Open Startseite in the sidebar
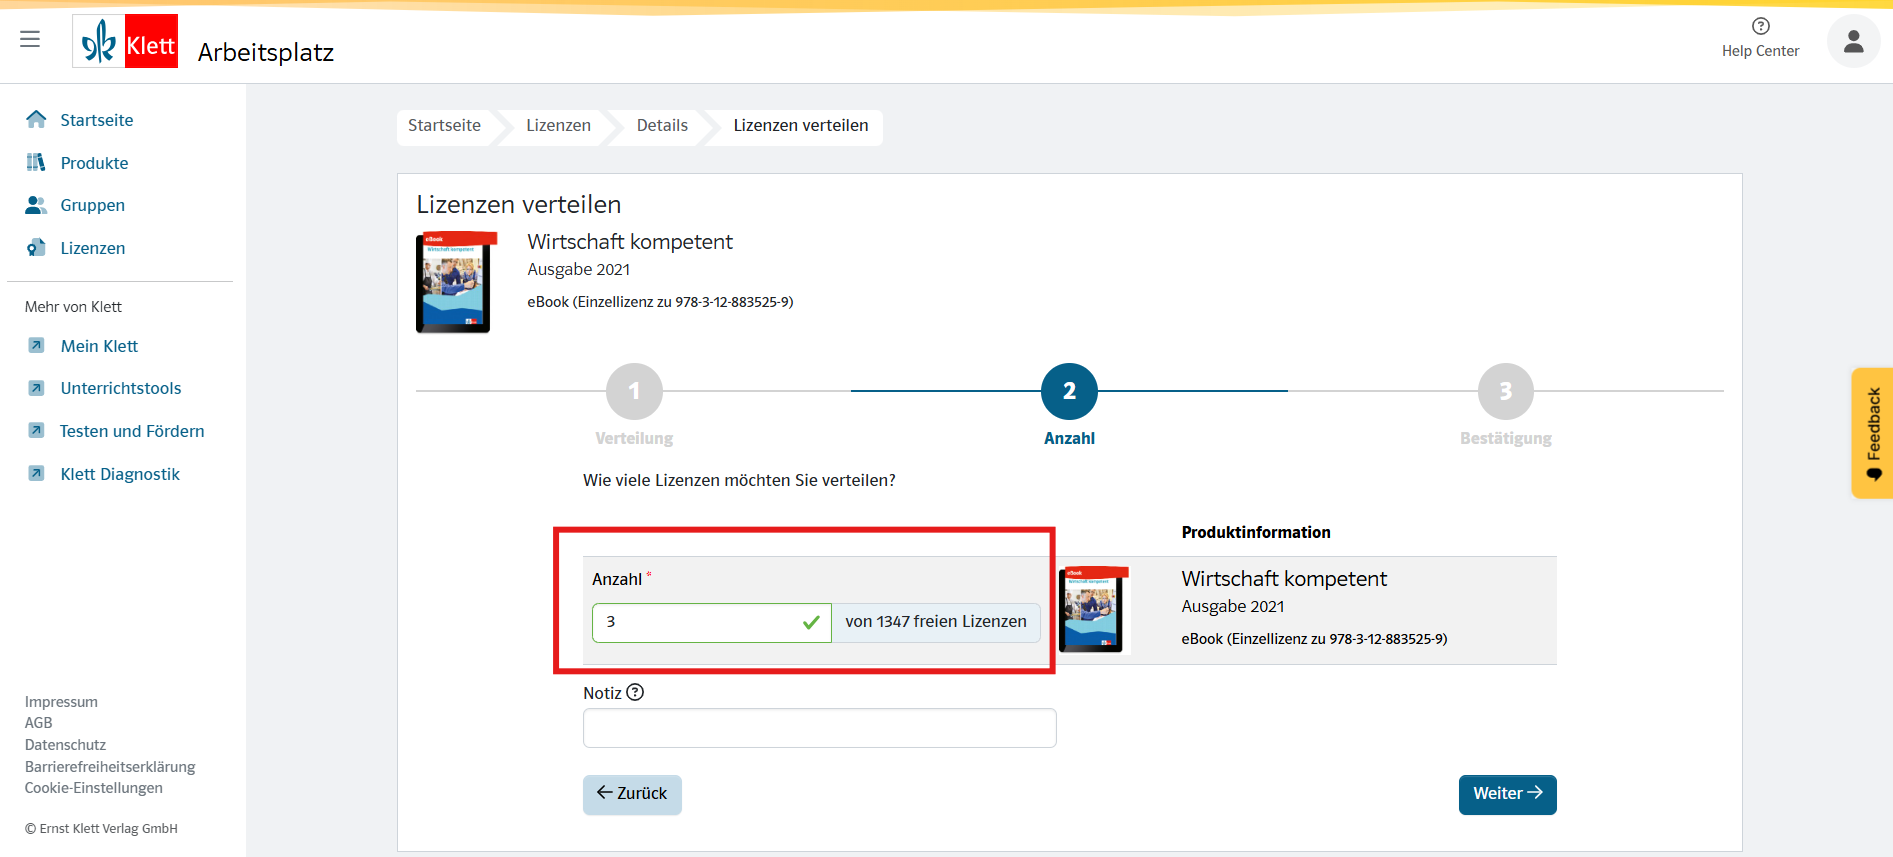1893x857 pixels. 97,120
